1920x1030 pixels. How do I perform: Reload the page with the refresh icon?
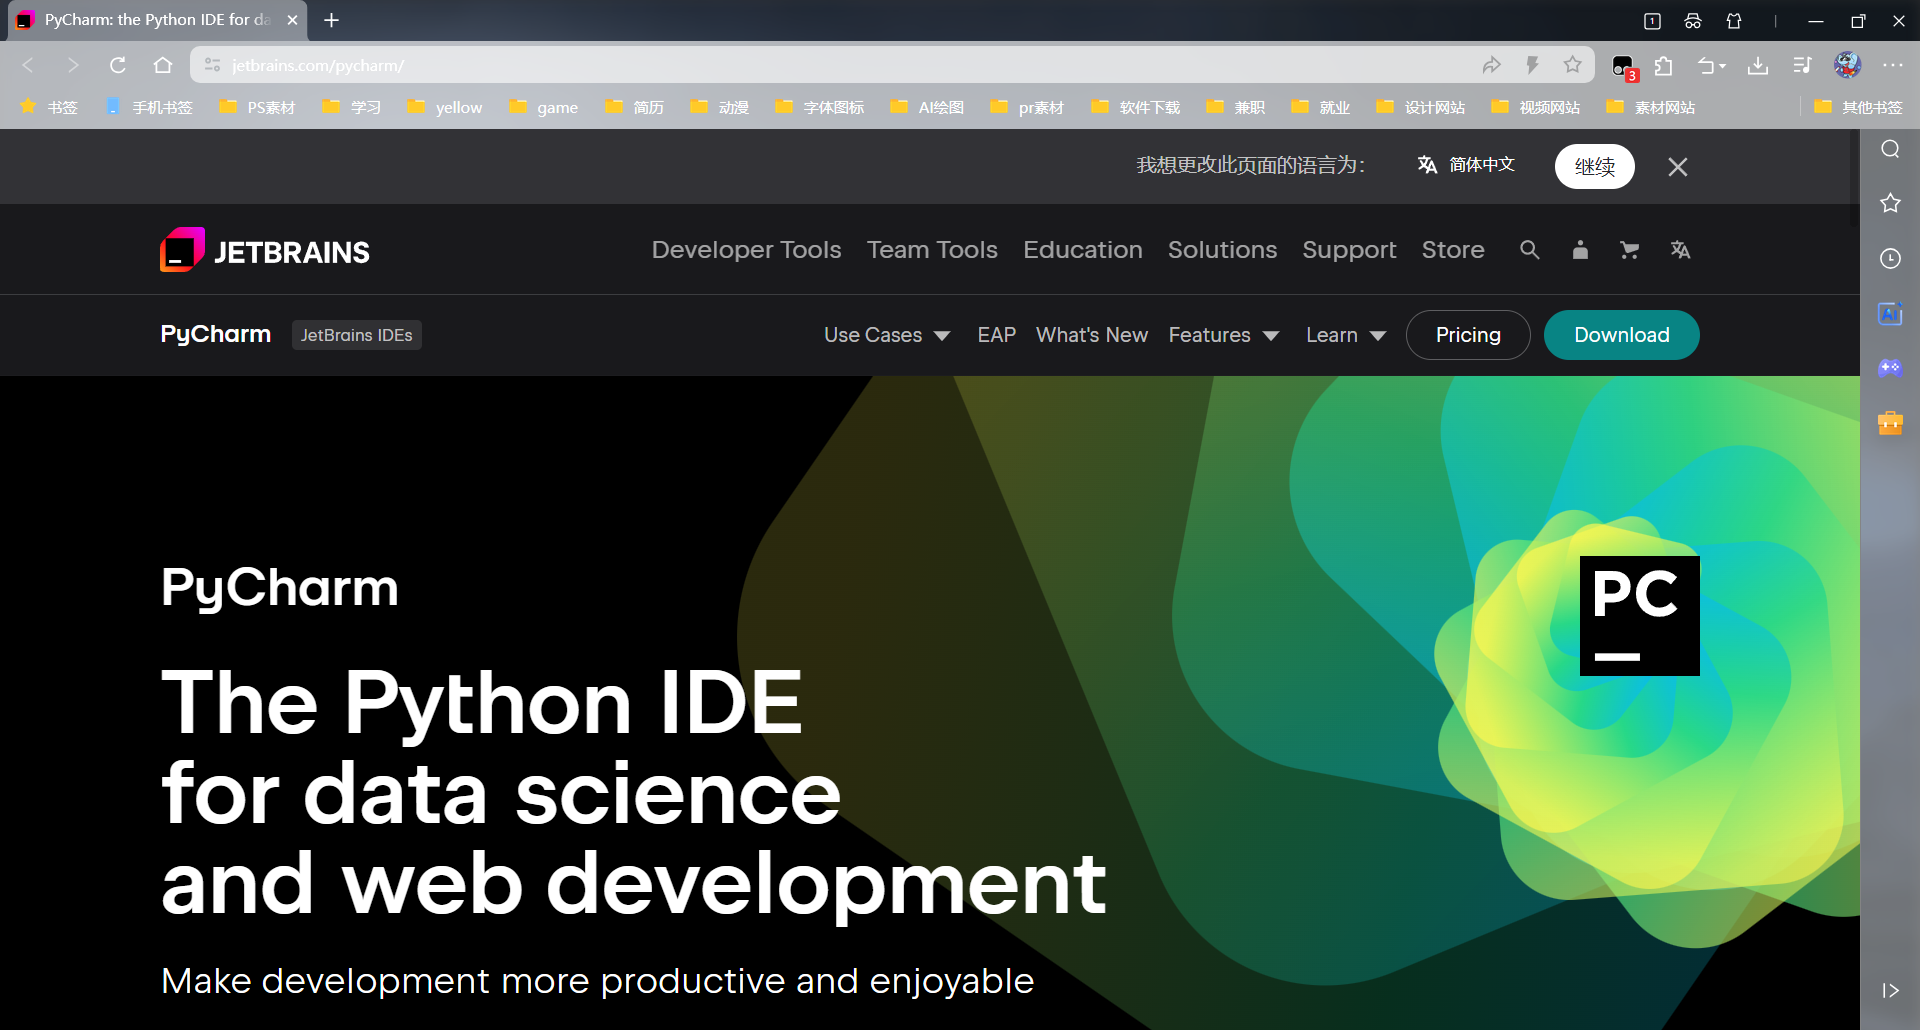118,65
